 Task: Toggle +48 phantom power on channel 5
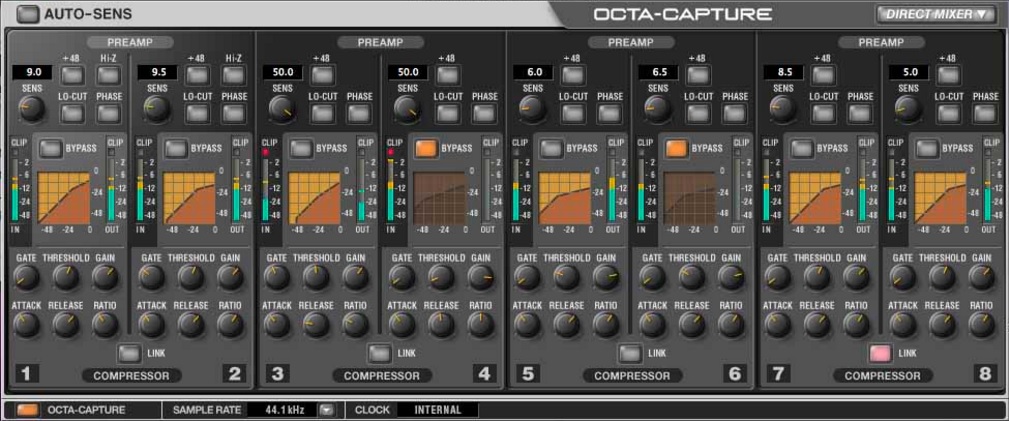574,75
